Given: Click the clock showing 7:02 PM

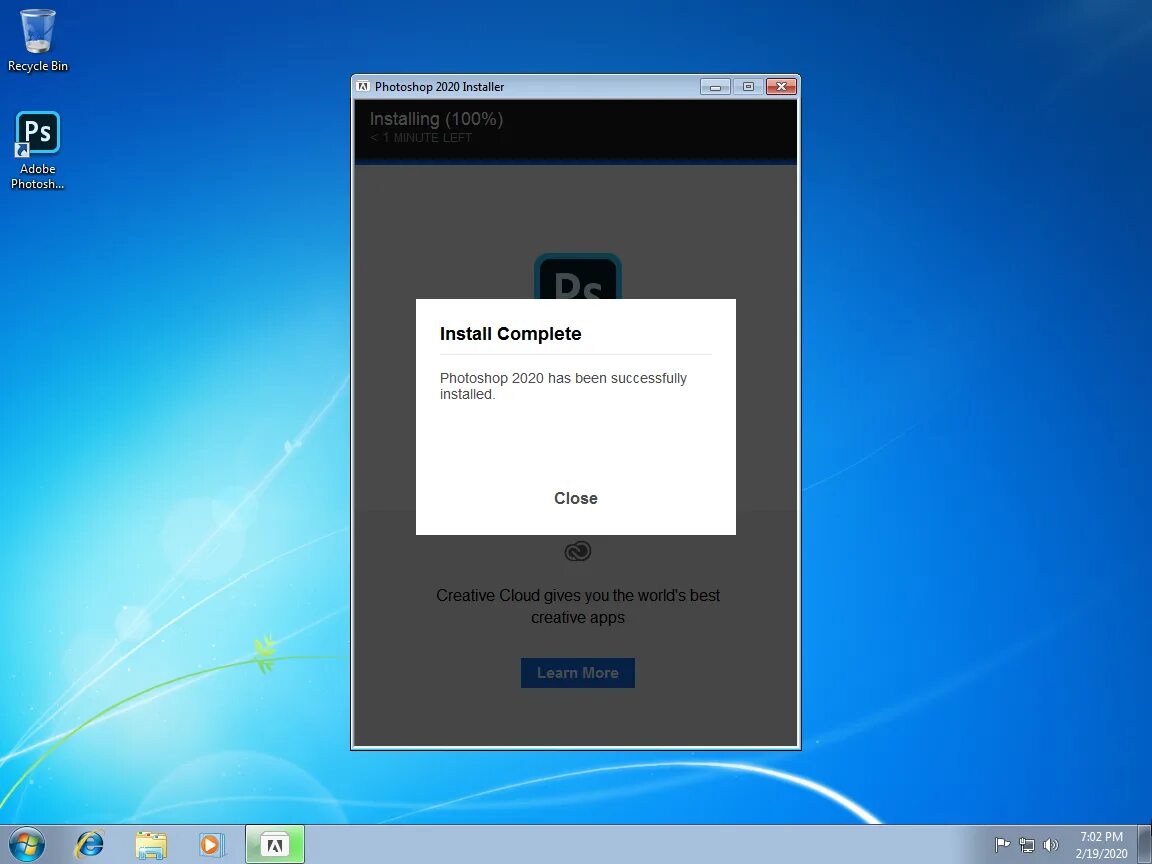Looking at the screenshot, I should 1101,845.
